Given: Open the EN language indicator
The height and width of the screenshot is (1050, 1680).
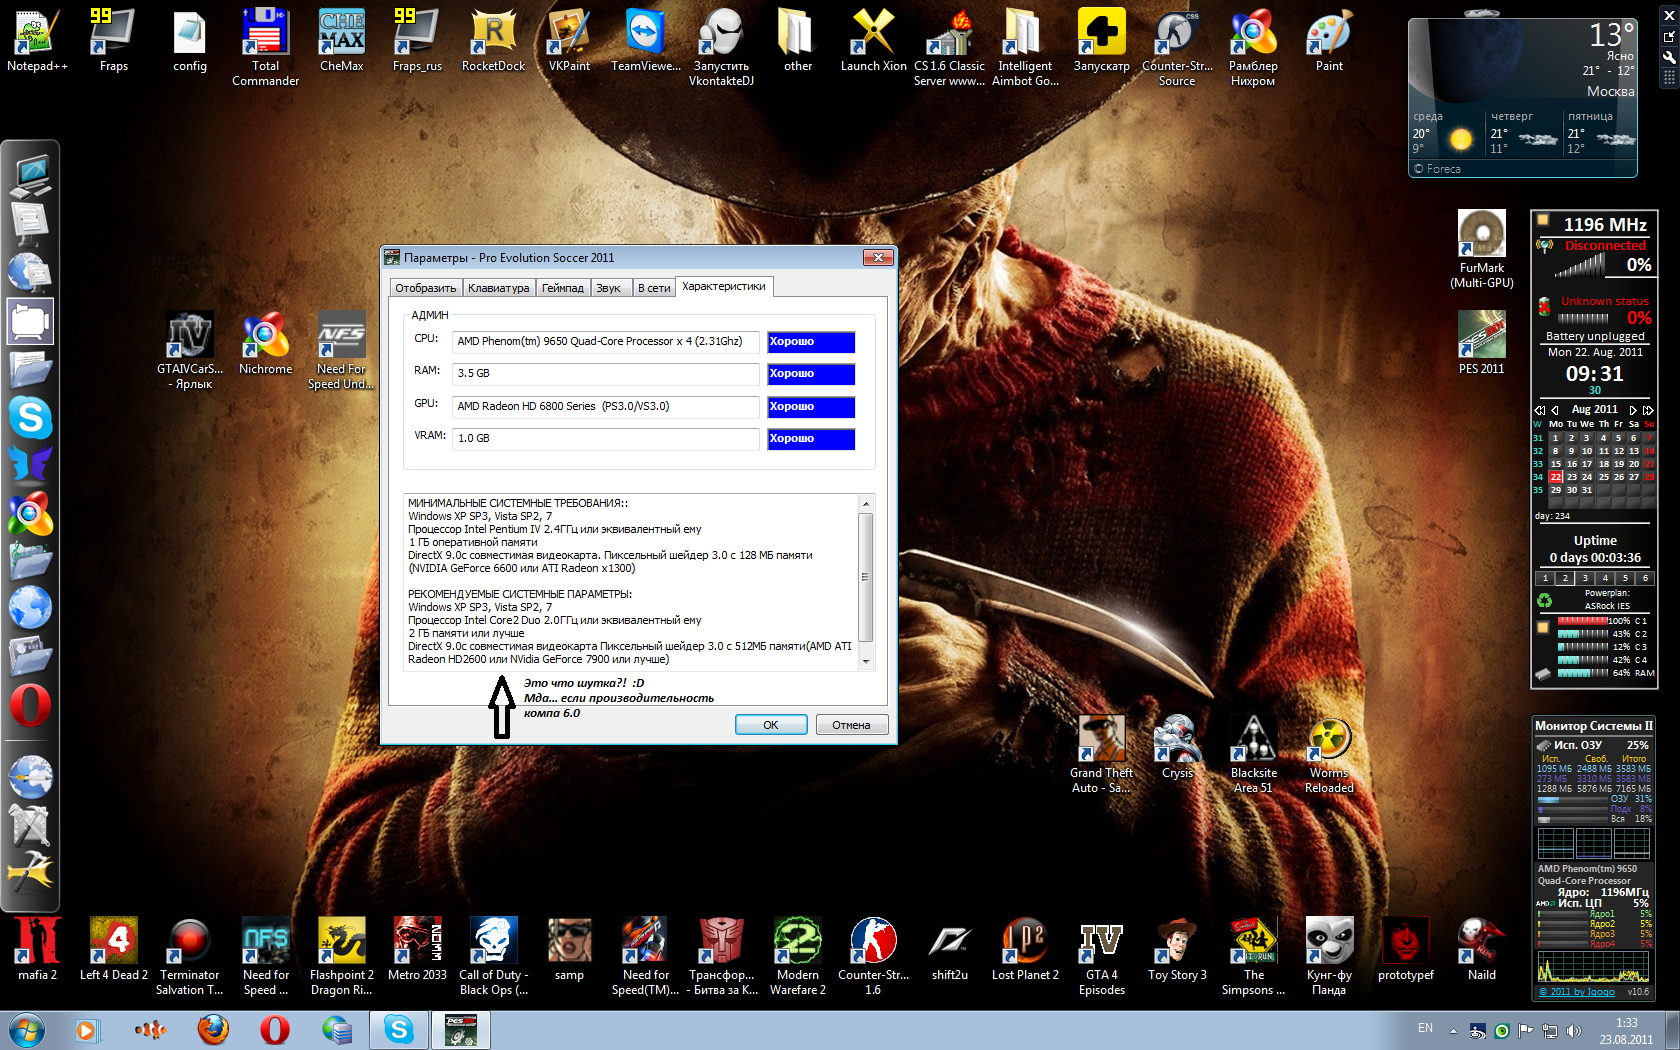Looking at the screenshot, I should click(x=1426, y=1028).
